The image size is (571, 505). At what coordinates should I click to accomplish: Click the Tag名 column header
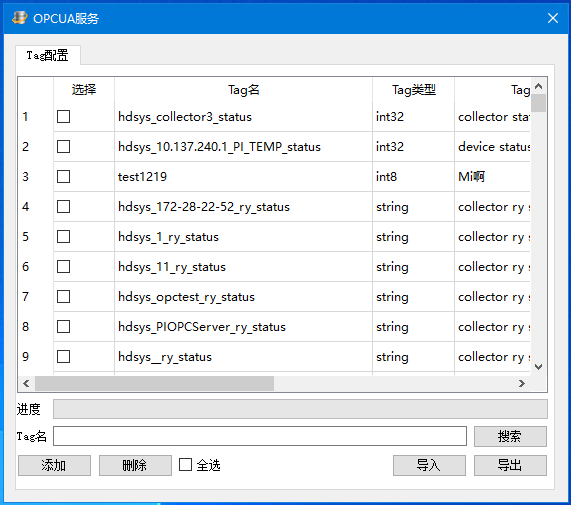[243, 90]
